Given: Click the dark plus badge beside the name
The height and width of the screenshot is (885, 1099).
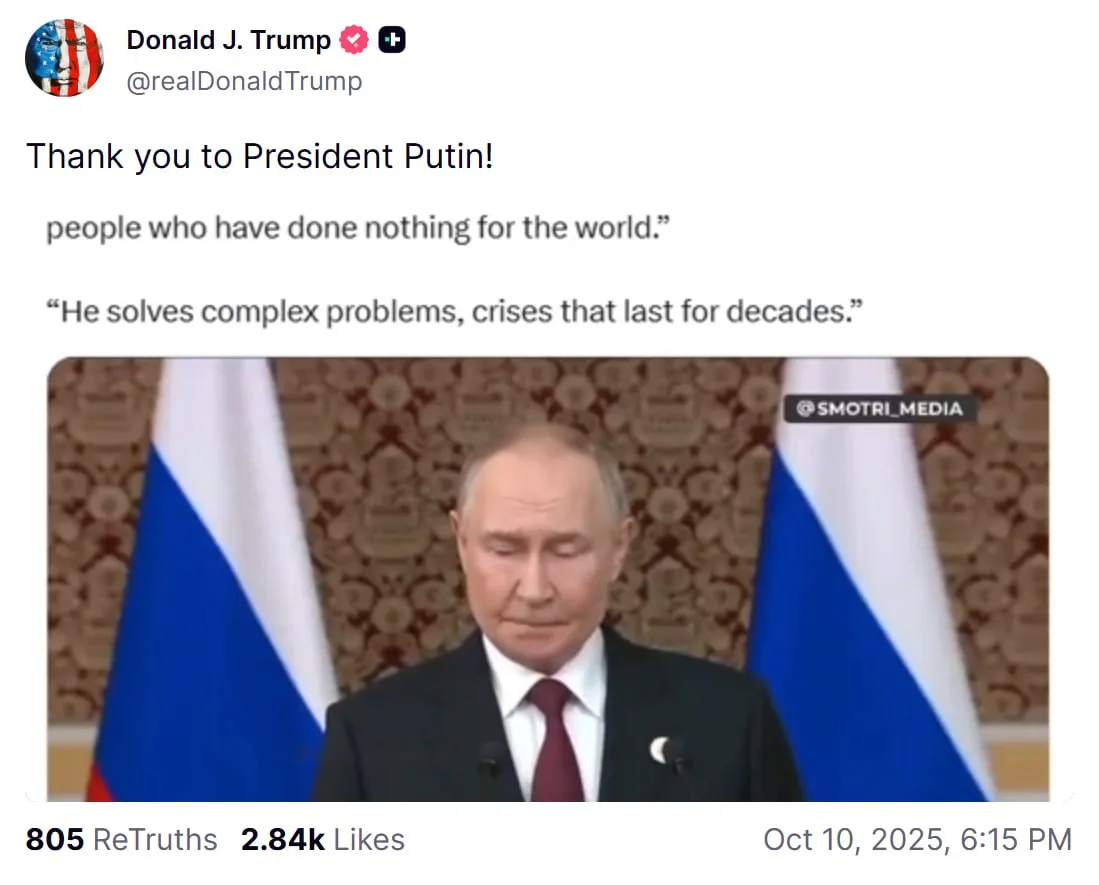Looking at the screenshot, I should (392, 40).
